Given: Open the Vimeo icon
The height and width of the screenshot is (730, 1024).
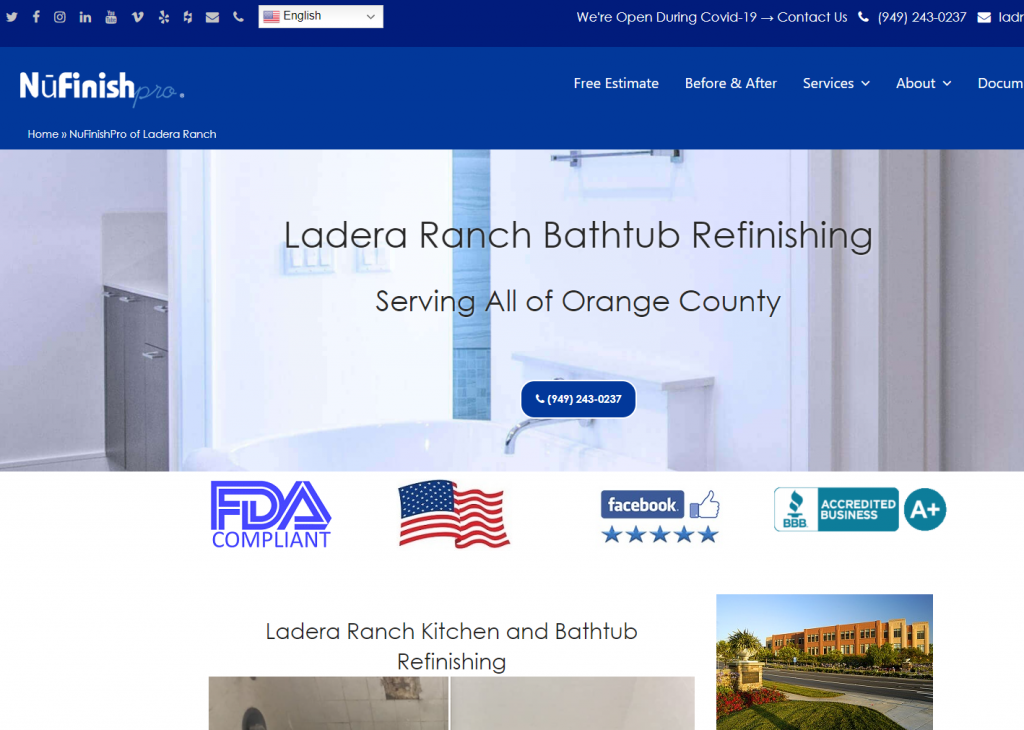Looking at the screenshot, I should point(137,17).
